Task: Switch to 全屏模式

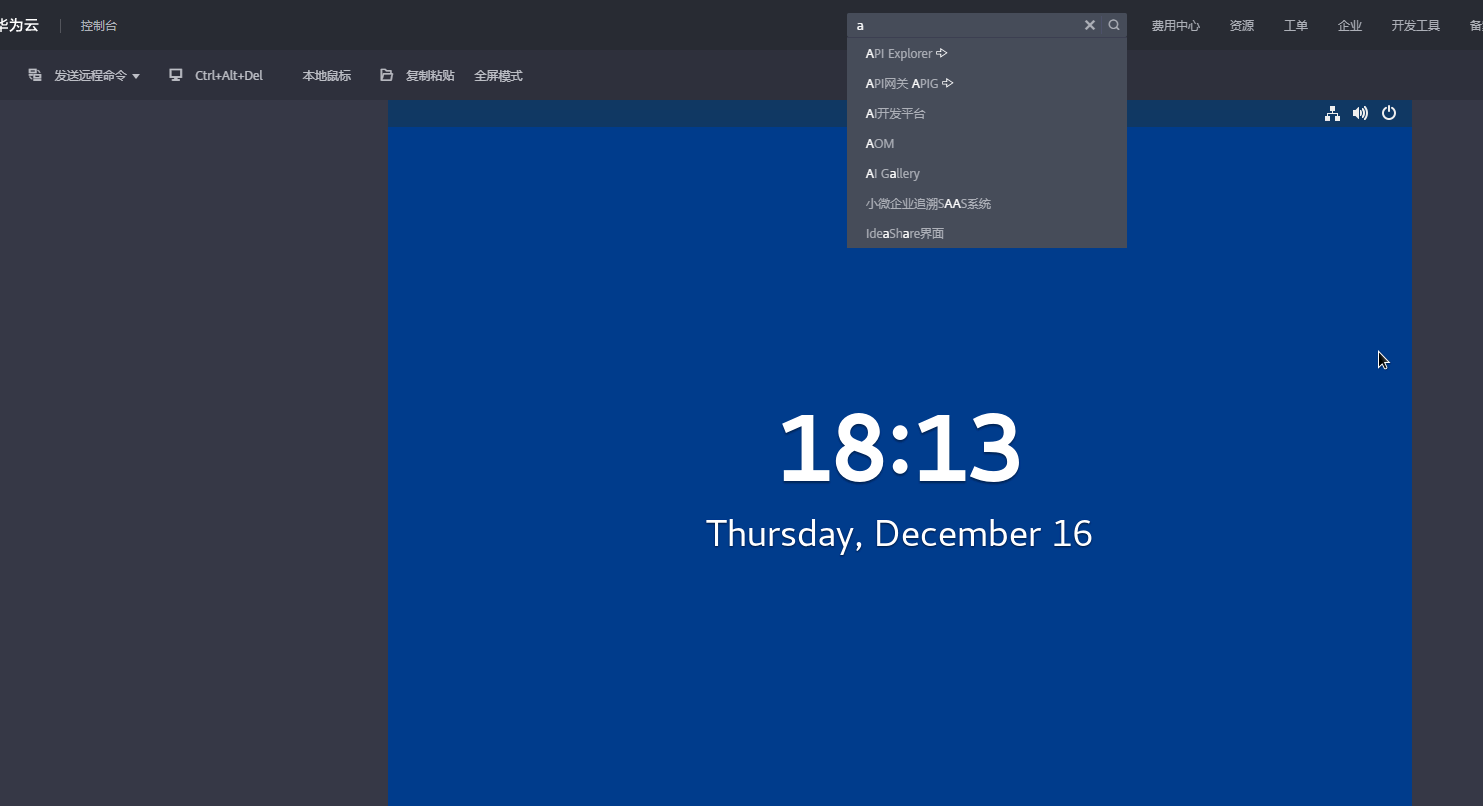Action: pyautogui.click(x=498, y=75)
